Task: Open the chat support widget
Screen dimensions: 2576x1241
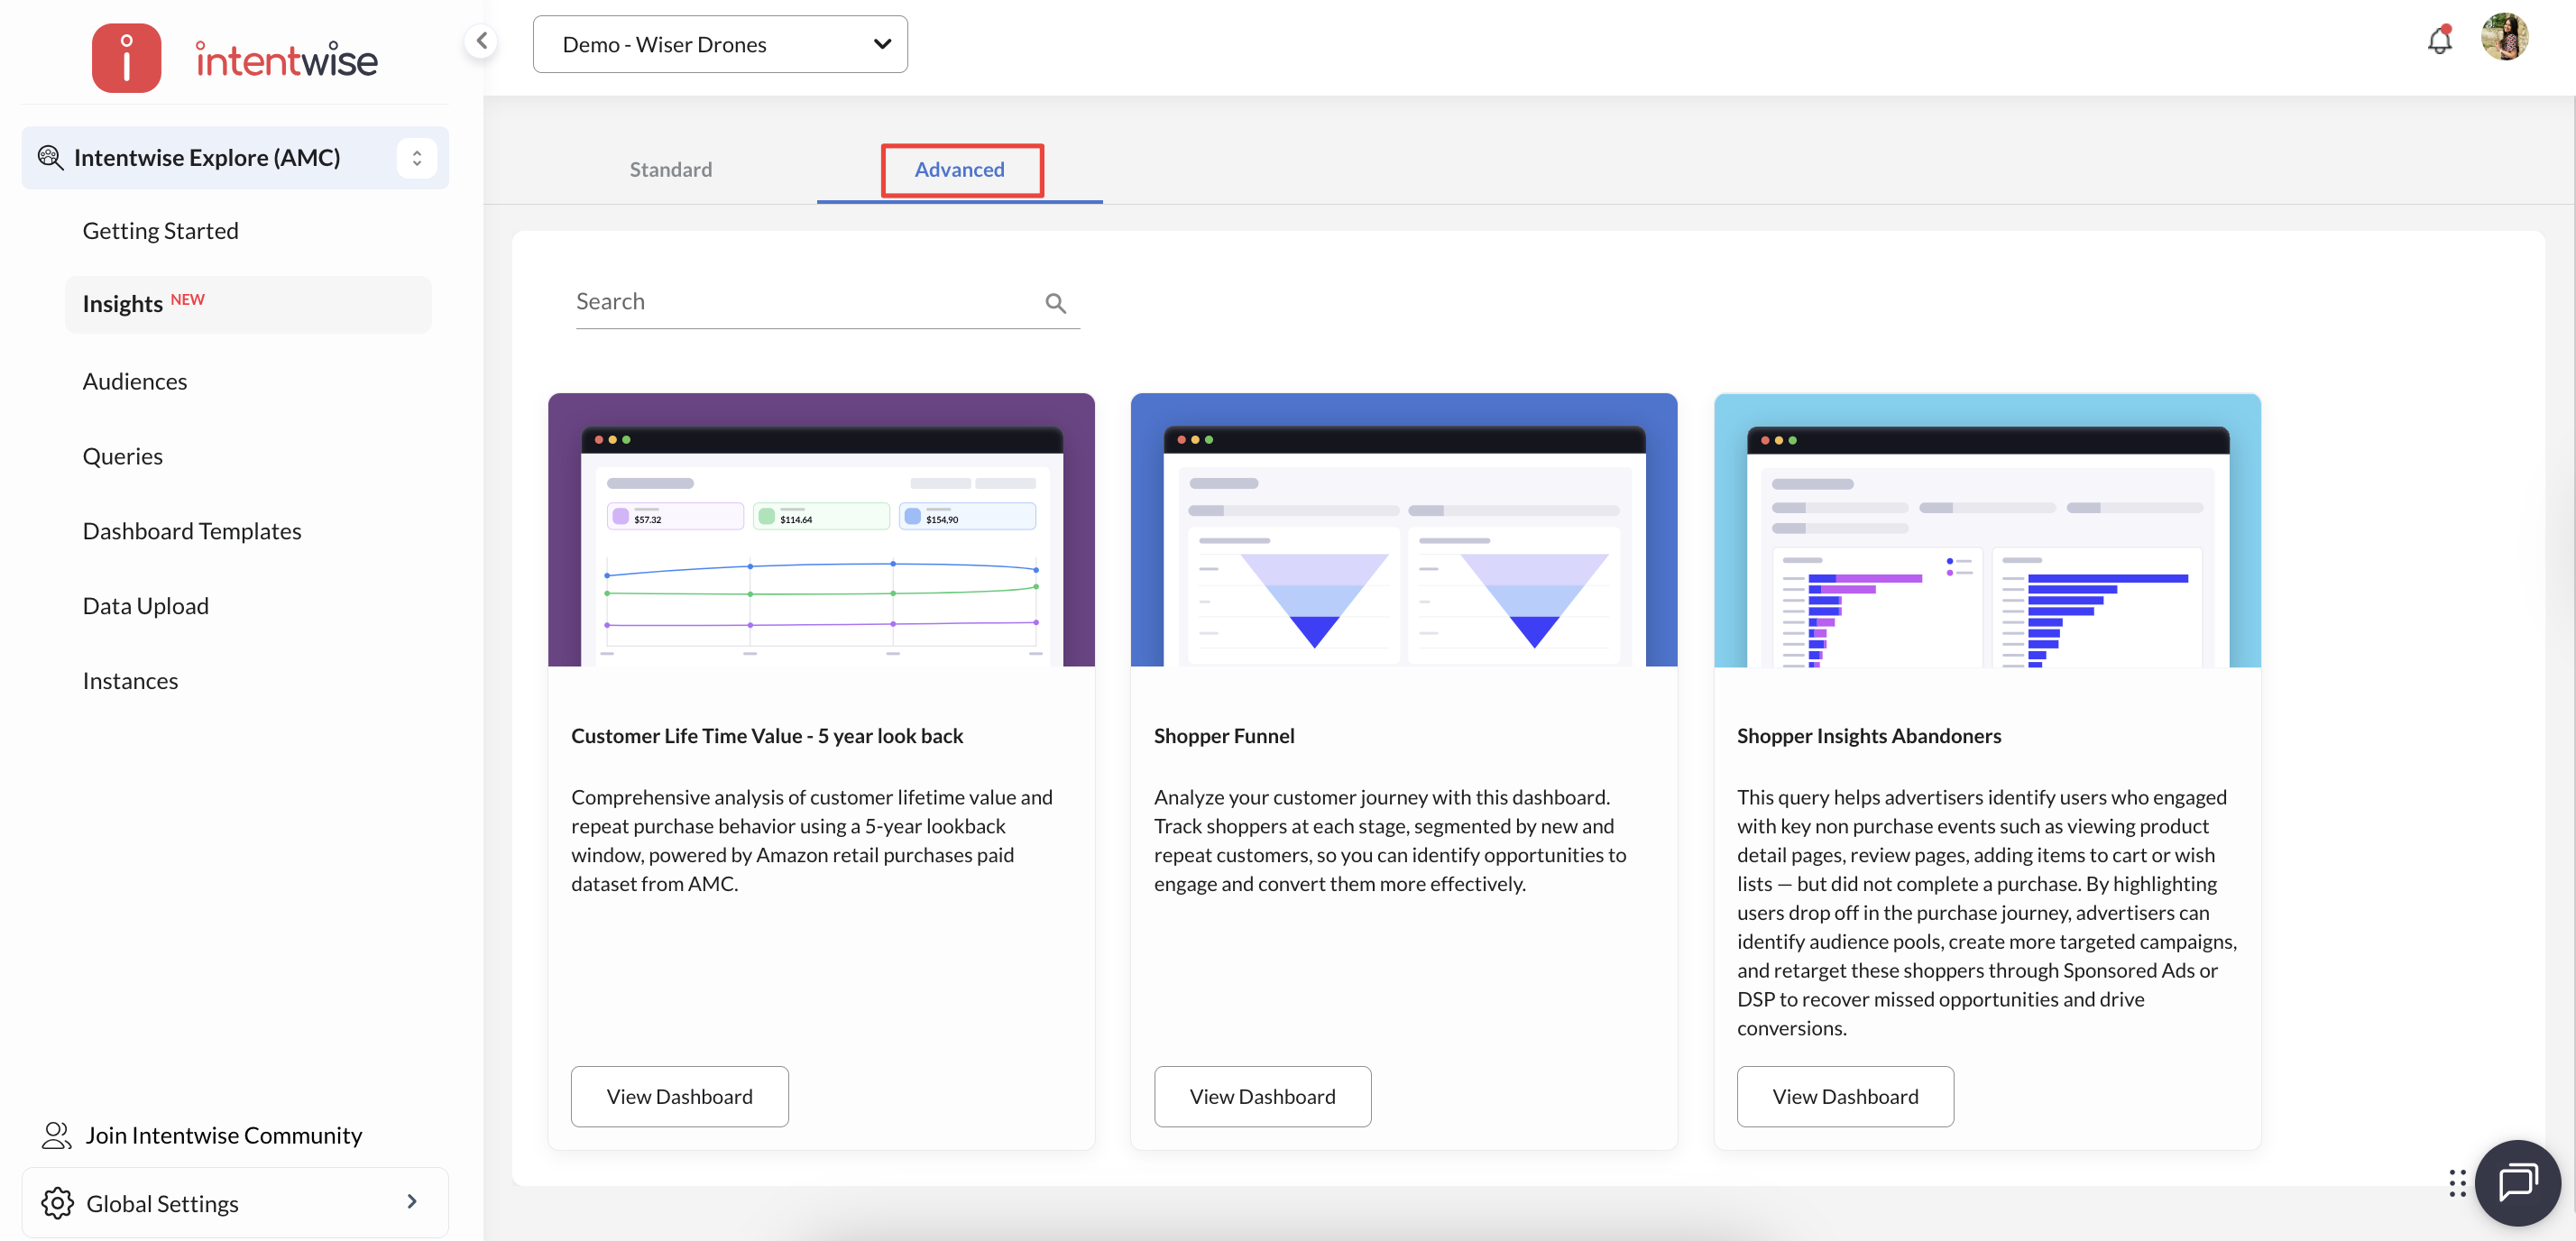Action: 2517,1182
